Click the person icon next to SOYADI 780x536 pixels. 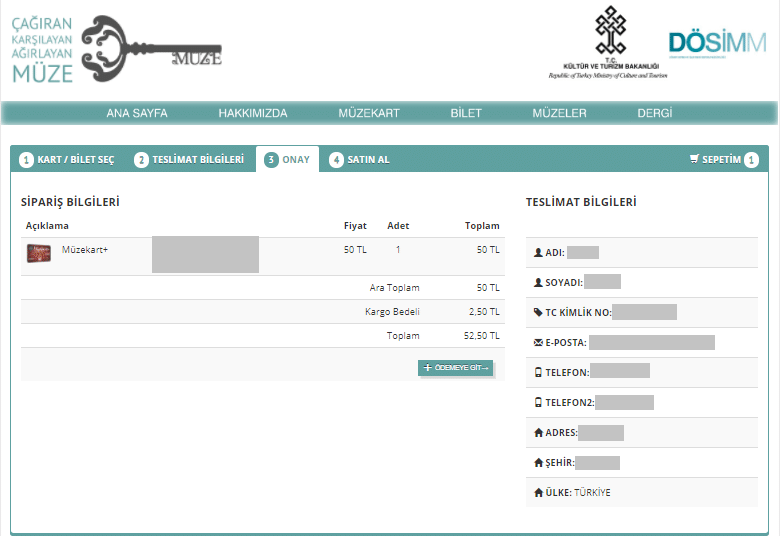(x=538, y=282)
